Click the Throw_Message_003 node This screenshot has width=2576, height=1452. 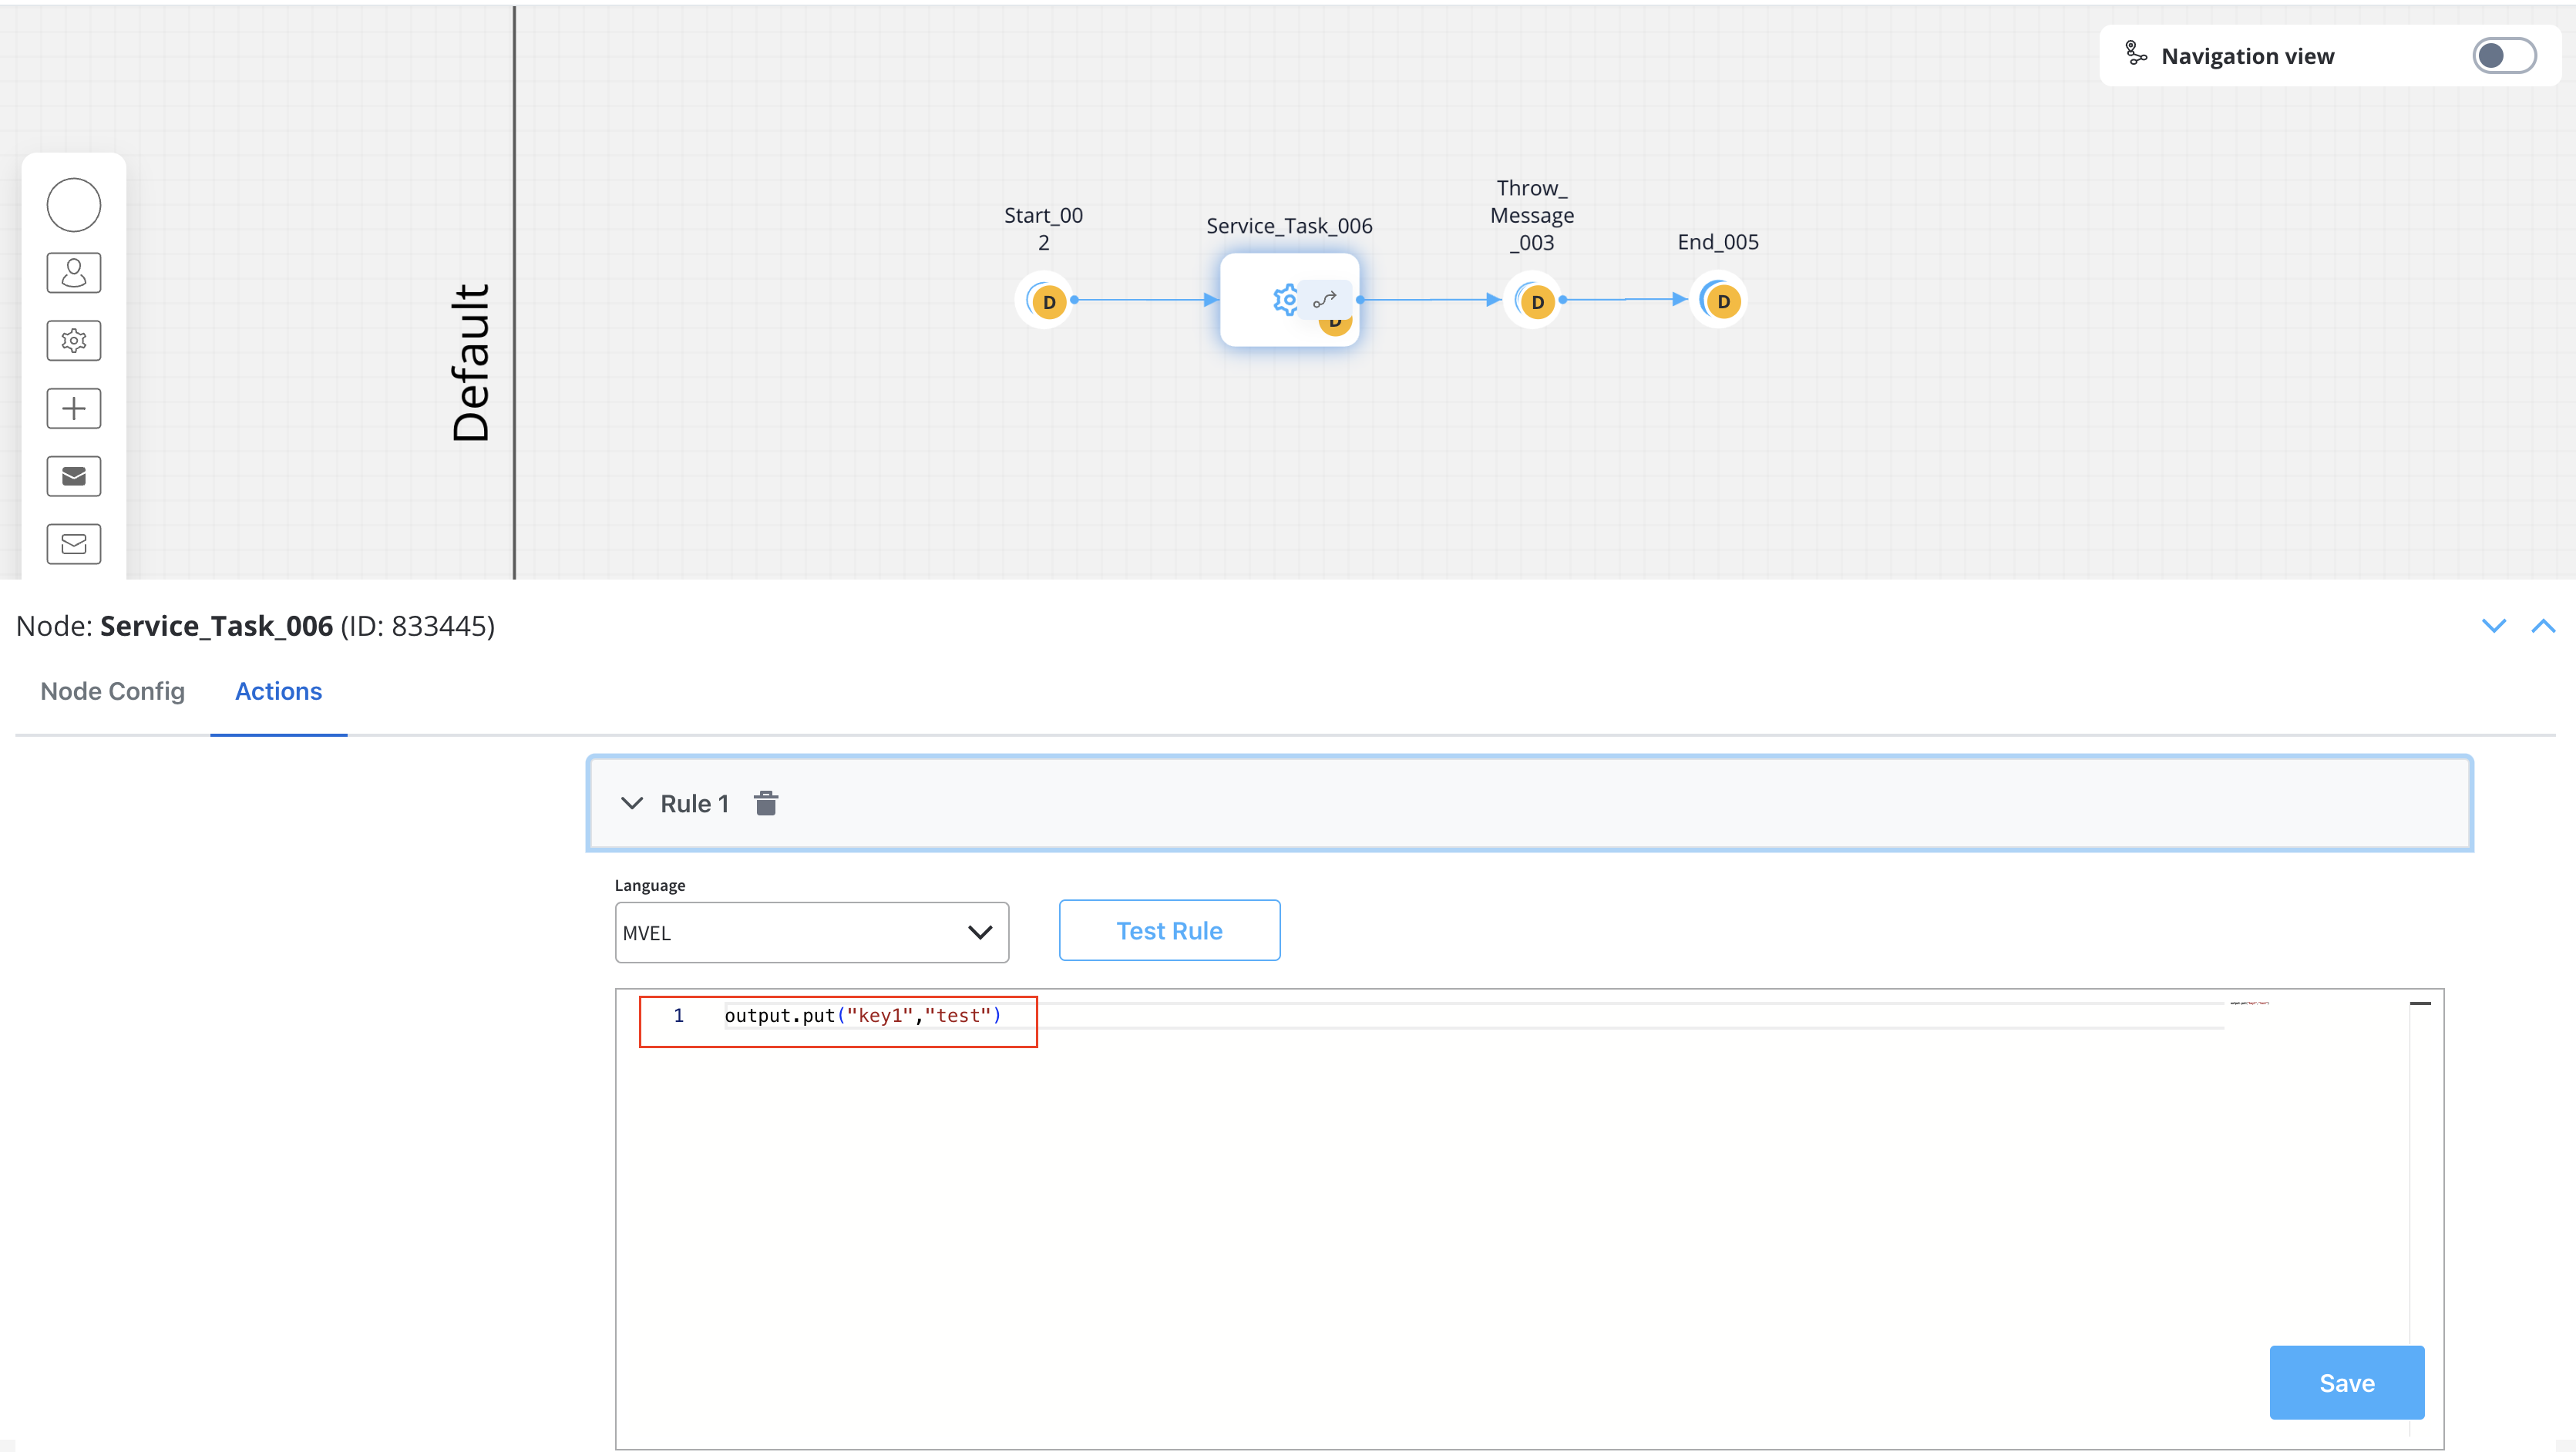click(x=1533, y=300)
